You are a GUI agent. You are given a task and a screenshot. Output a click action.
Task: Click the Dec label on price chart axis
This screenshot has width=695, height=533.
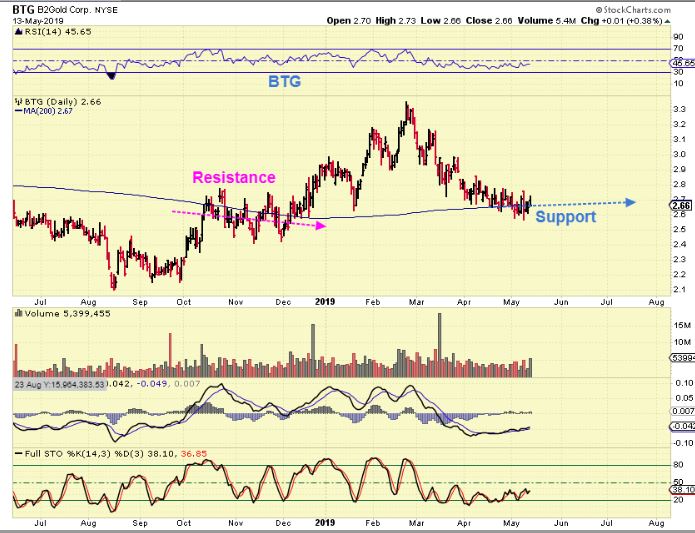click(283, 302)
